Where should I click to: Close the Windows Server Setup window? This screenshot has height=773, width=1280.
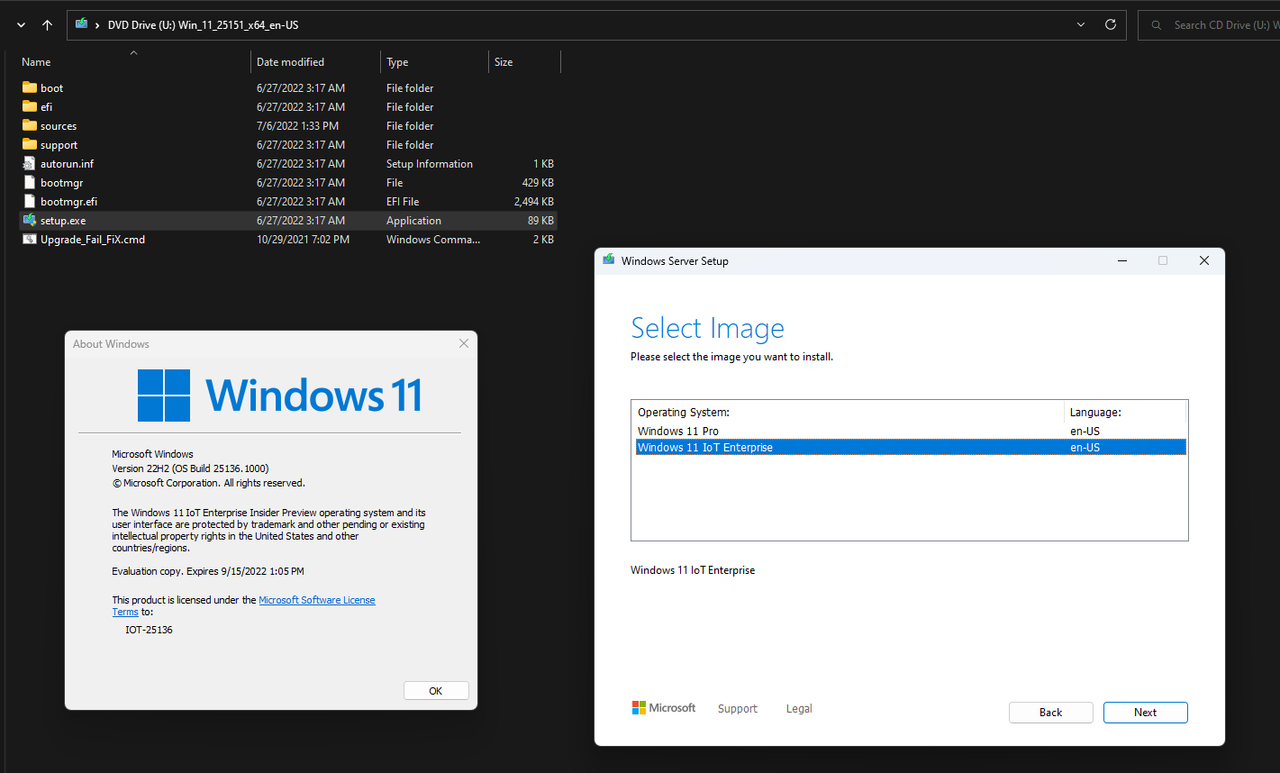(1204, 260)
